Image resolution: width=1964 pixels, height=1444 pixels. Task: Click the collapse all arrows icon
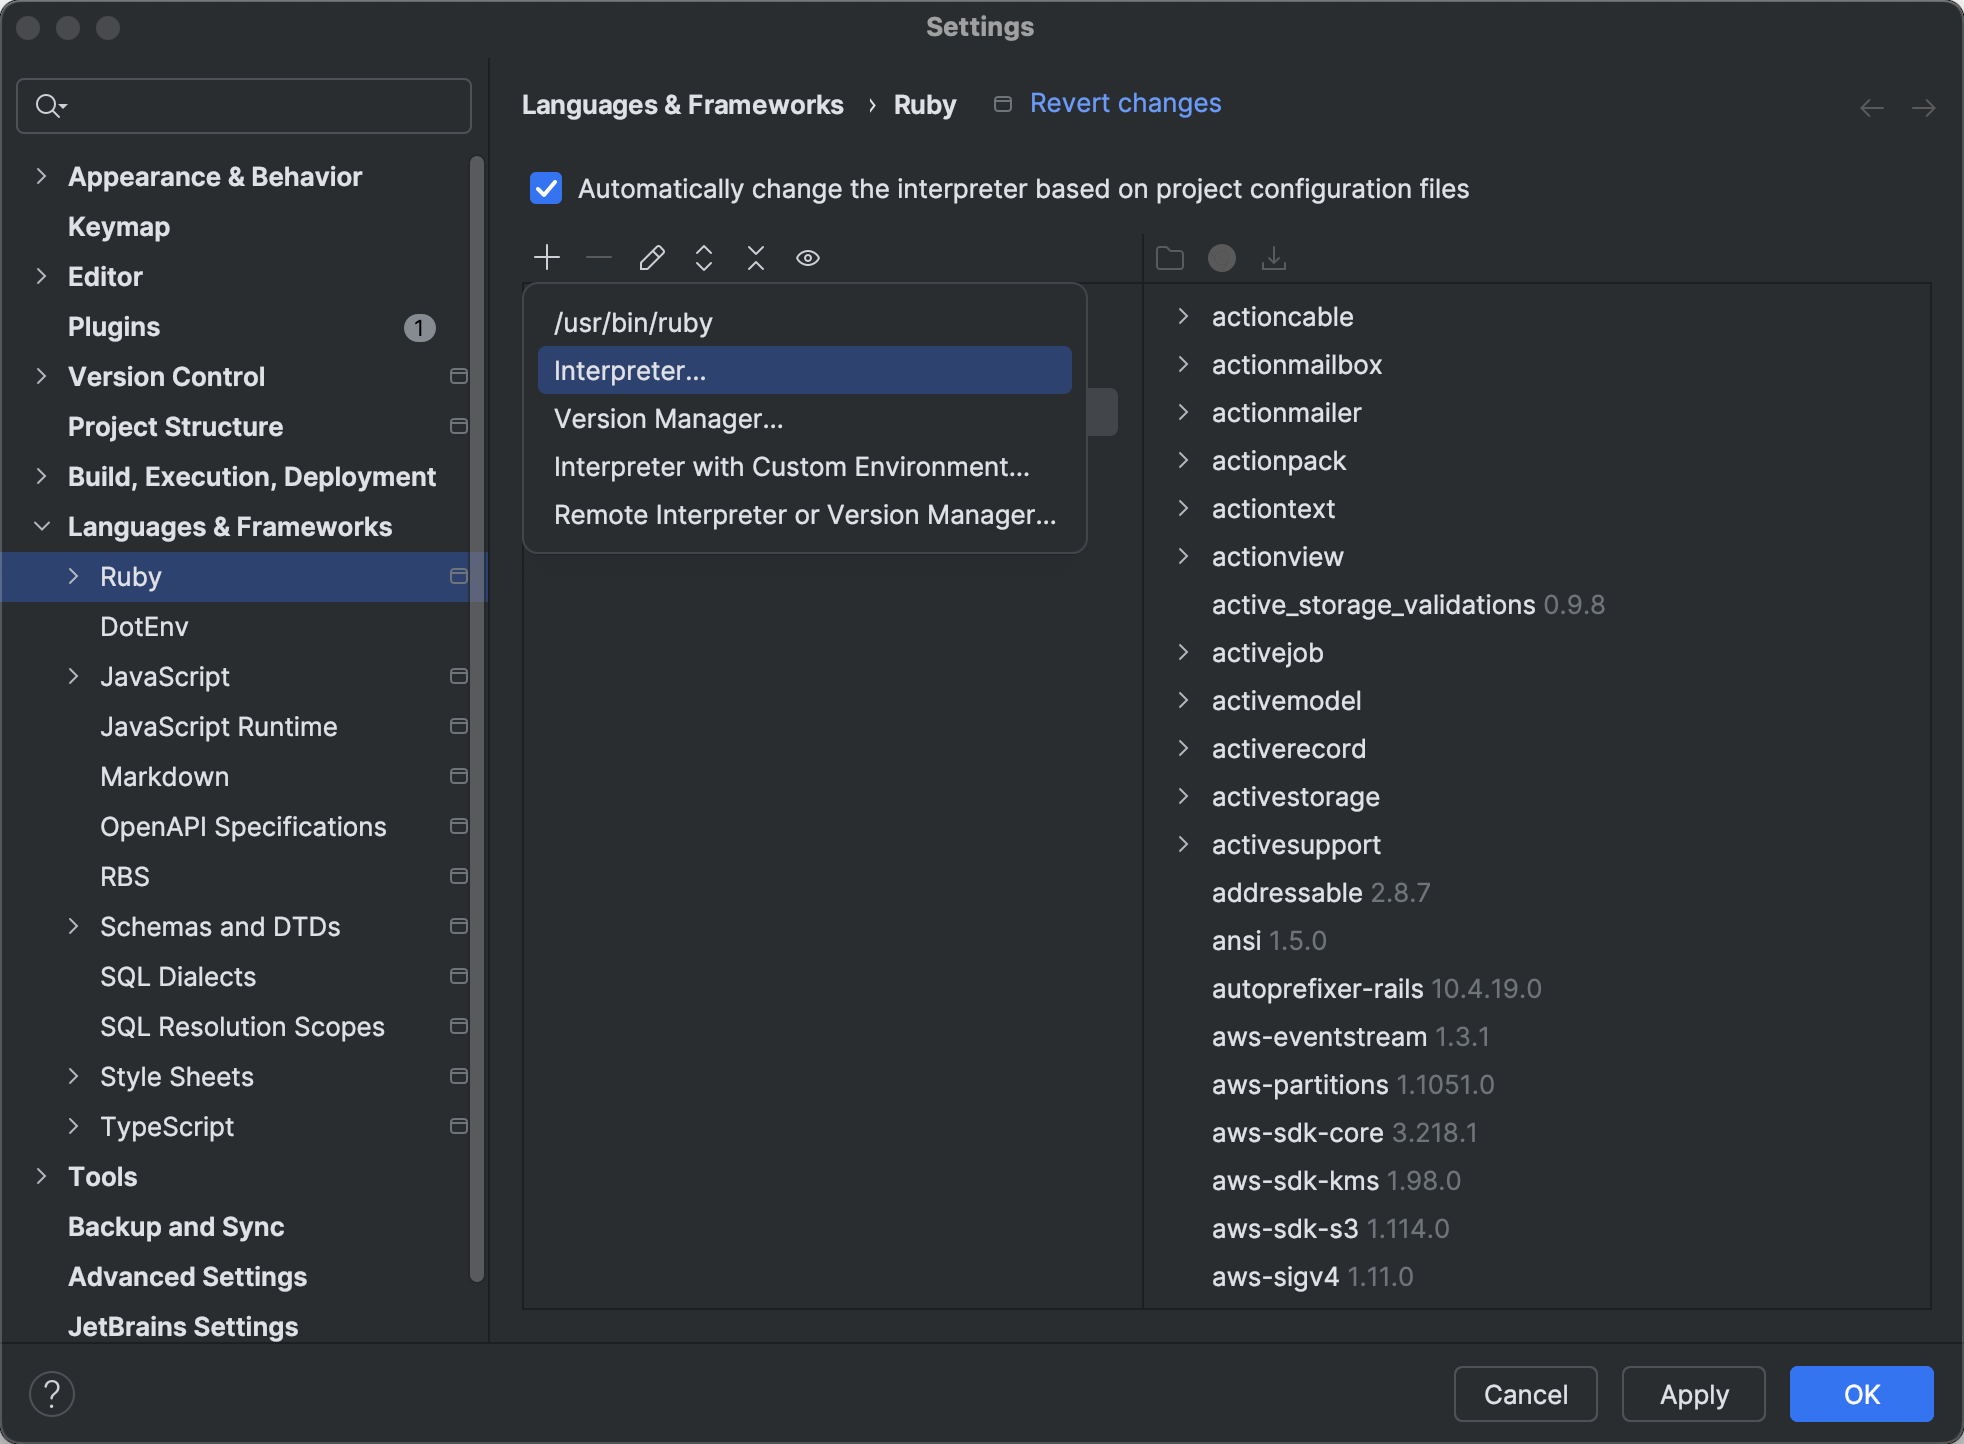click(756, 258)
